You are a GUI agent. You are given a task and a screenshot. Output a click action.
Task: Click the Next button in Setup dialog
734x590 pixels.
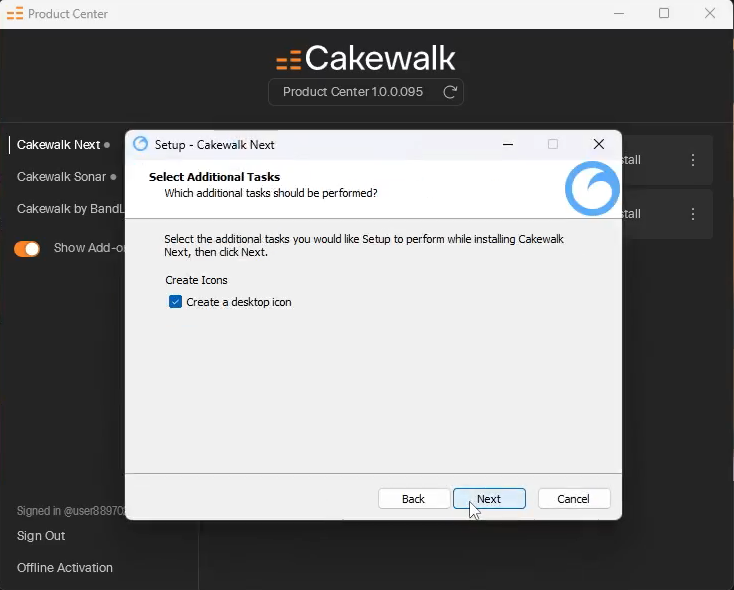pos(489,499)
